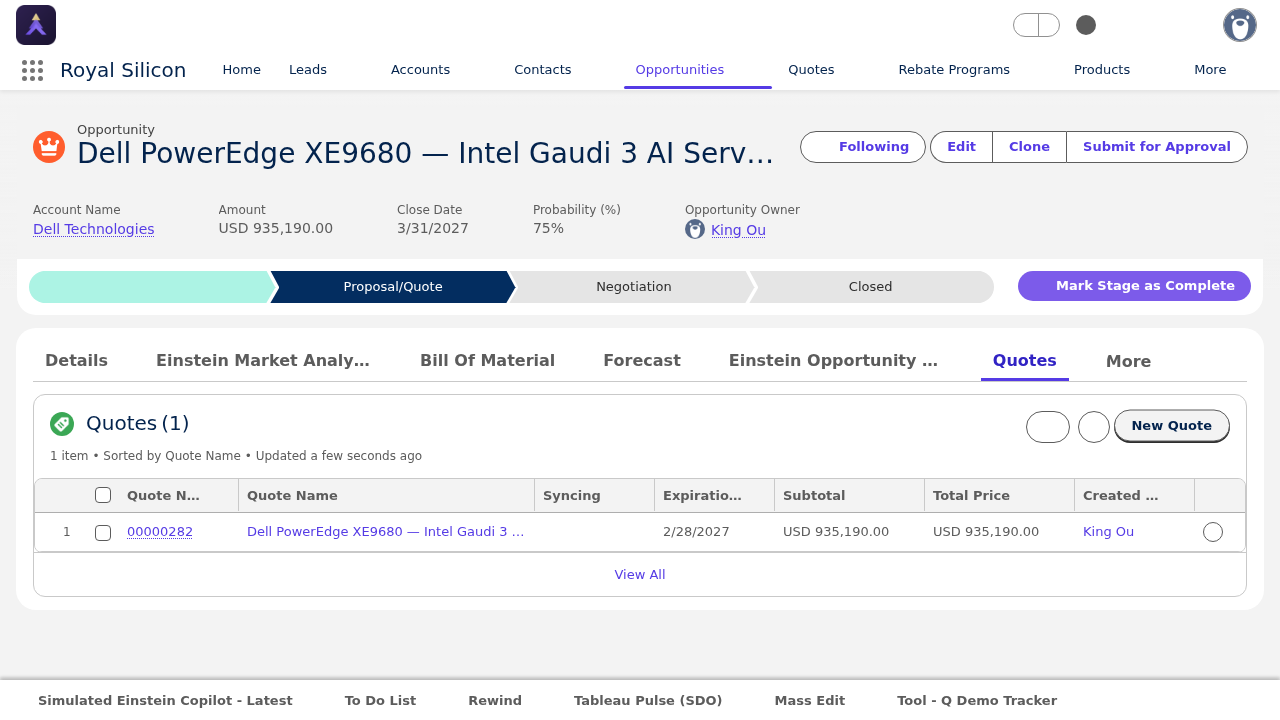Image resolution: width=1280 pixels, height=720 pixels.
Task: Show the Details record tab
Action: (x=76, y=361)
